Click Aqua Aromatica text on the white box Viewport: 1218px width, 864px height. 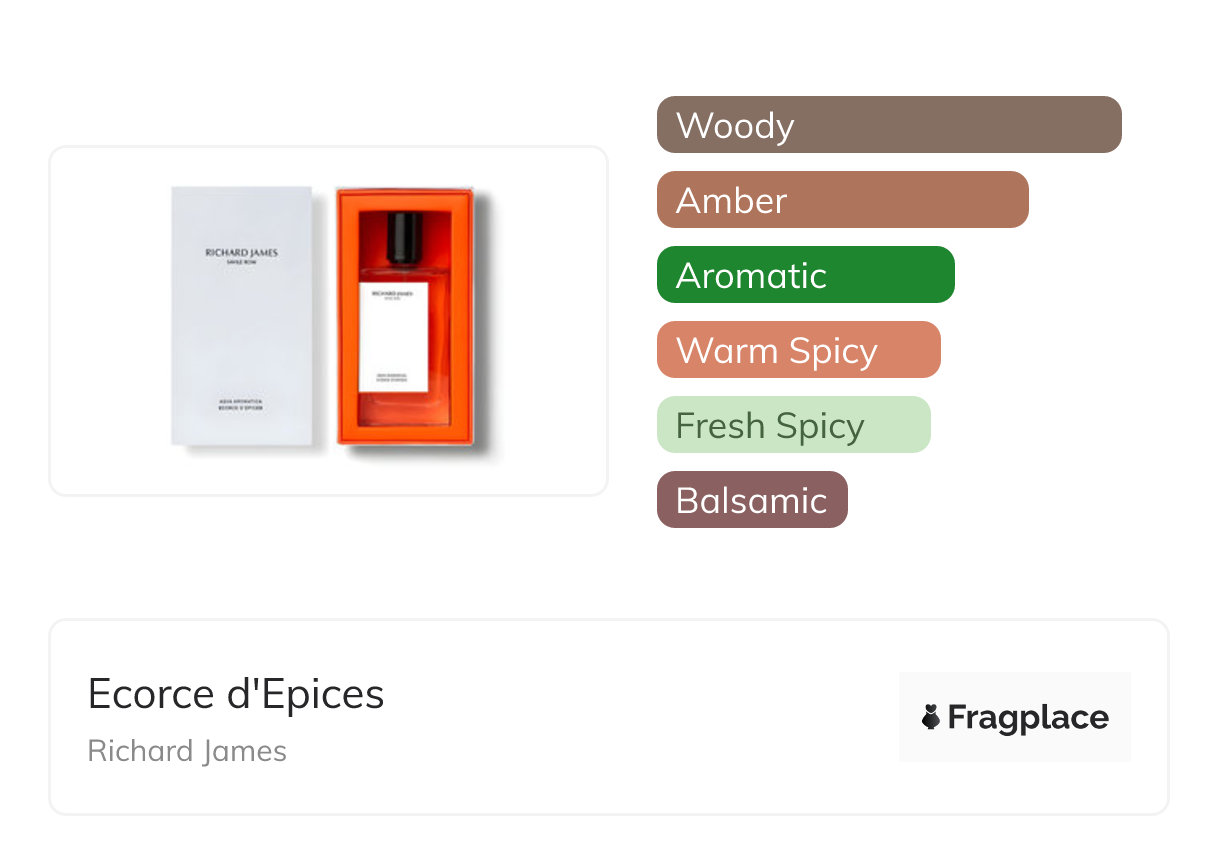tap(241, 402)
